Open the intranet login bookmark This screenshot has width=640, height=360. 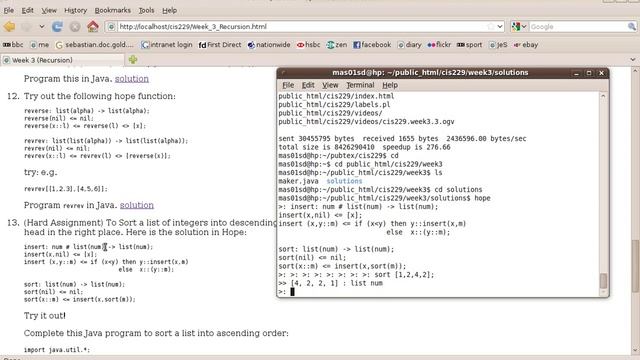pos(167,44)
